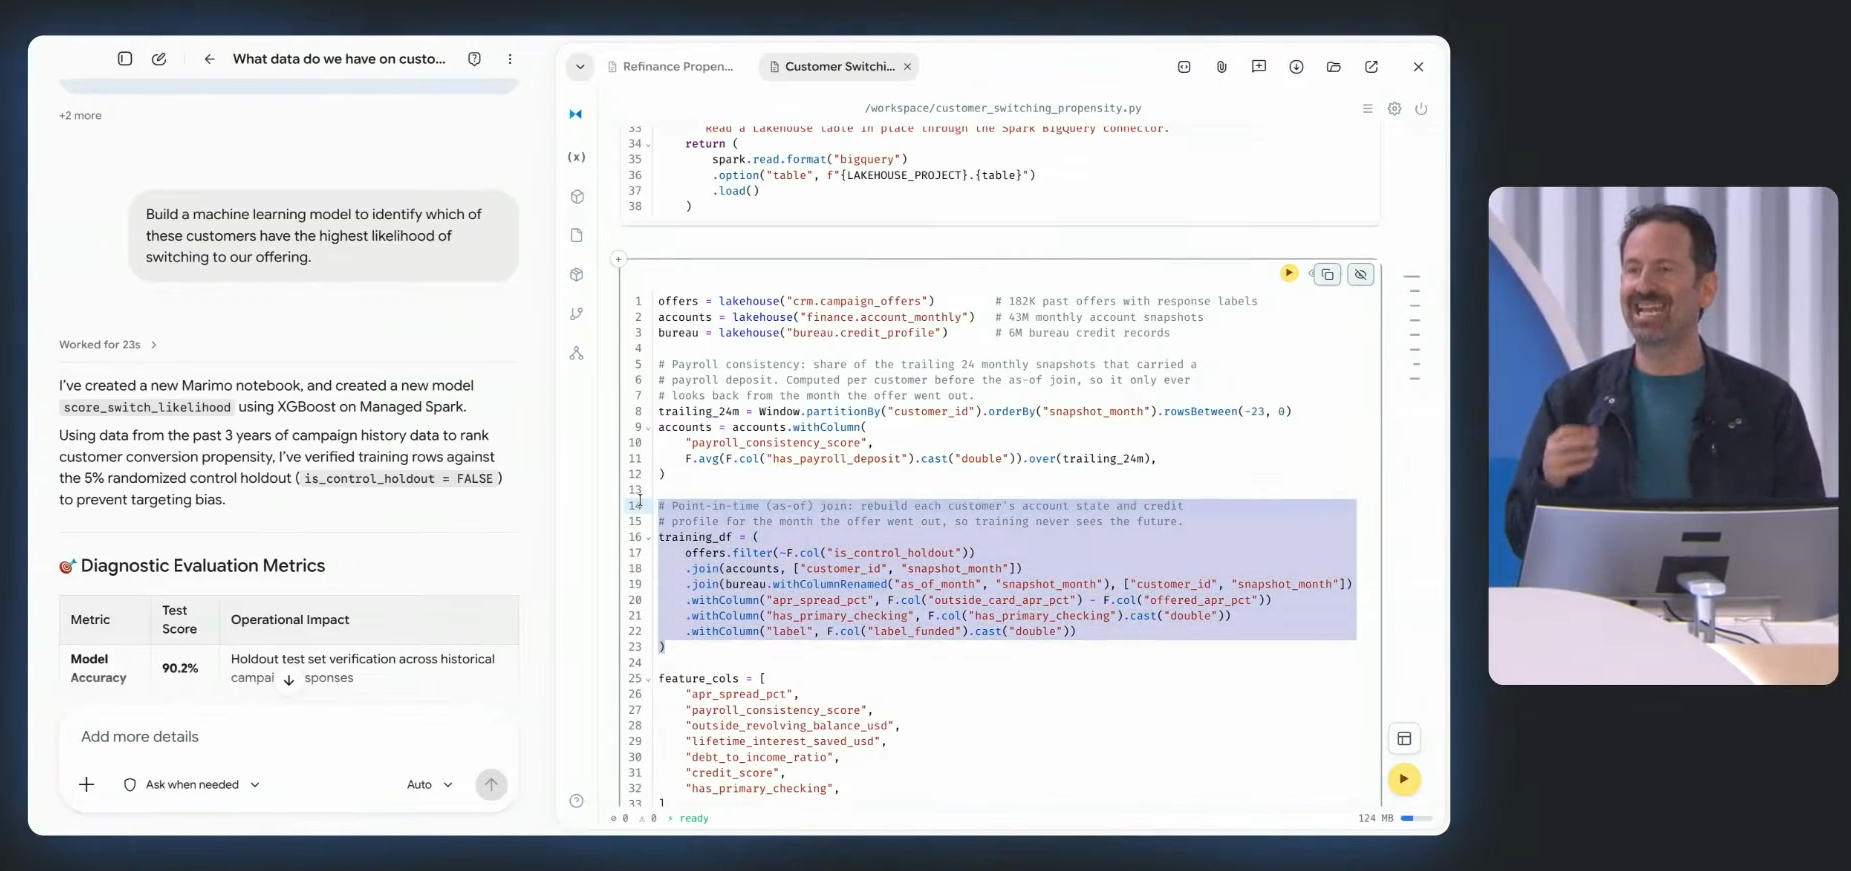
Task: Collapse the feature_cols fold at line 25
Action: (648, 679)
